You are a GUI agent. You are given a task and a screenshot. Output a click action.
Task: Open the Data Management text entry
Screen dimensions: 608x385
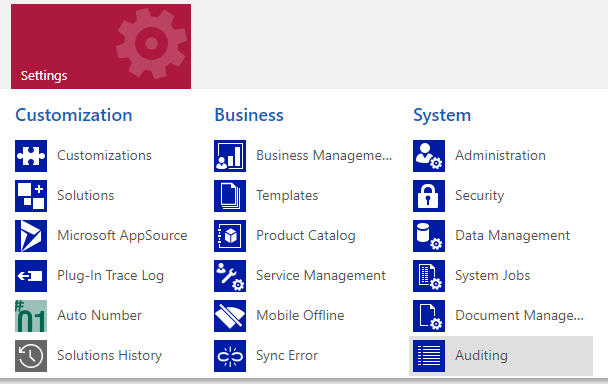pyautogui.click(x=513, y=236)
